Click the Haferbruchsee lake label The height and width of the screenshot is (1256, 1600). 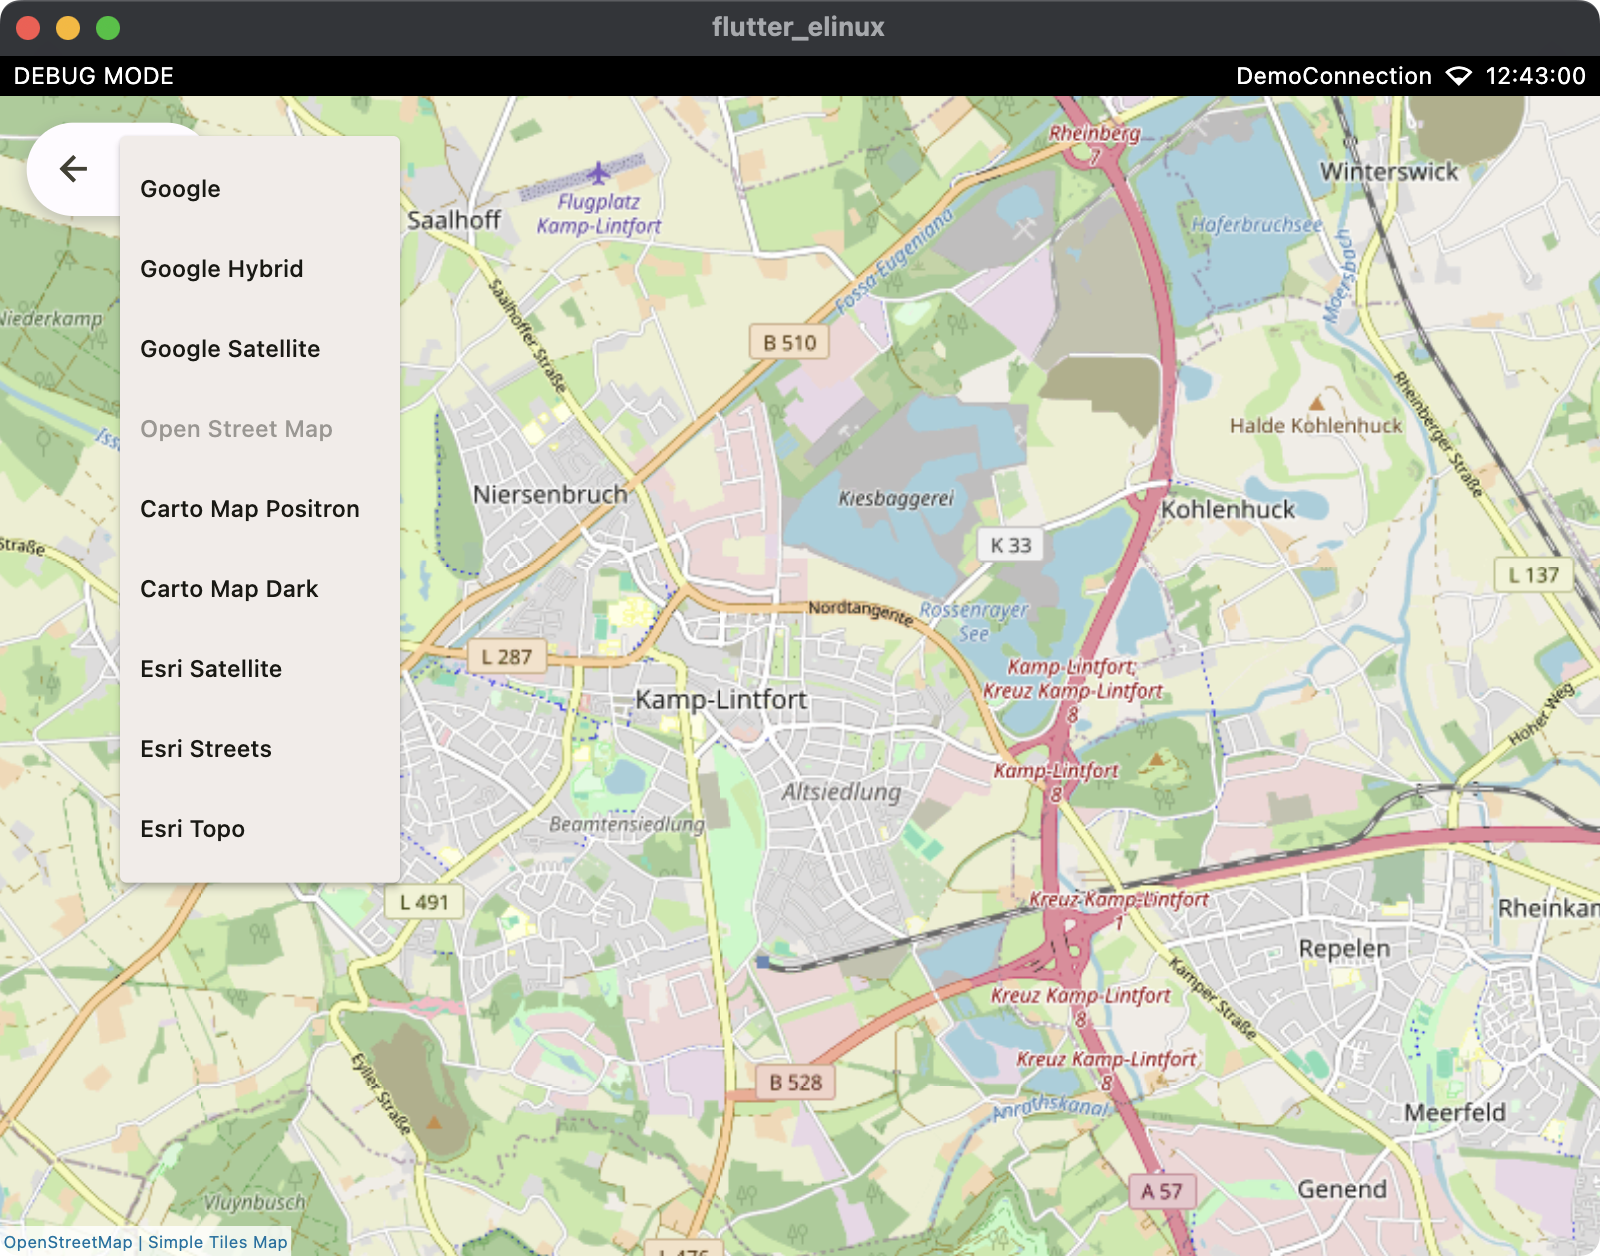1257,225
